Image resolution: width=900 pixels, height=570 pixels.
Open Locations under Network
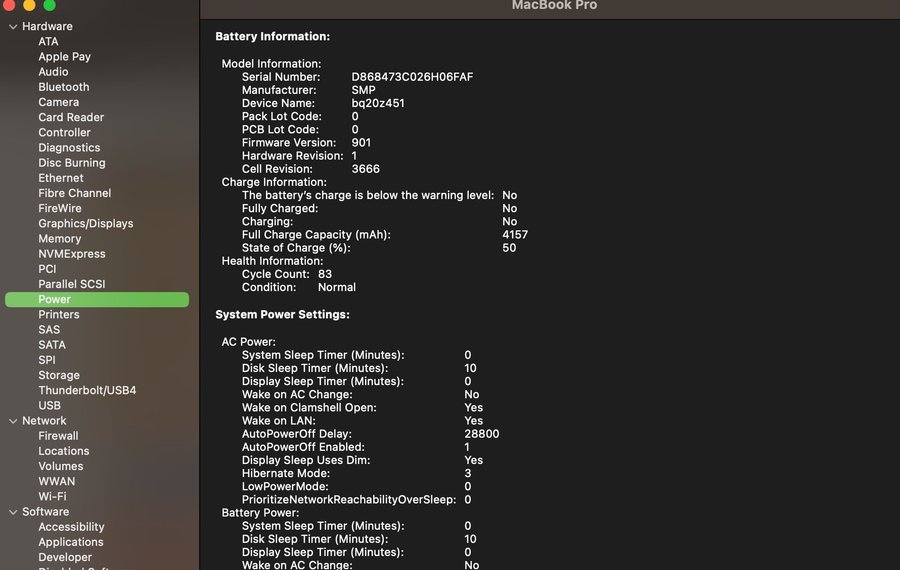(x=64, y=451)
